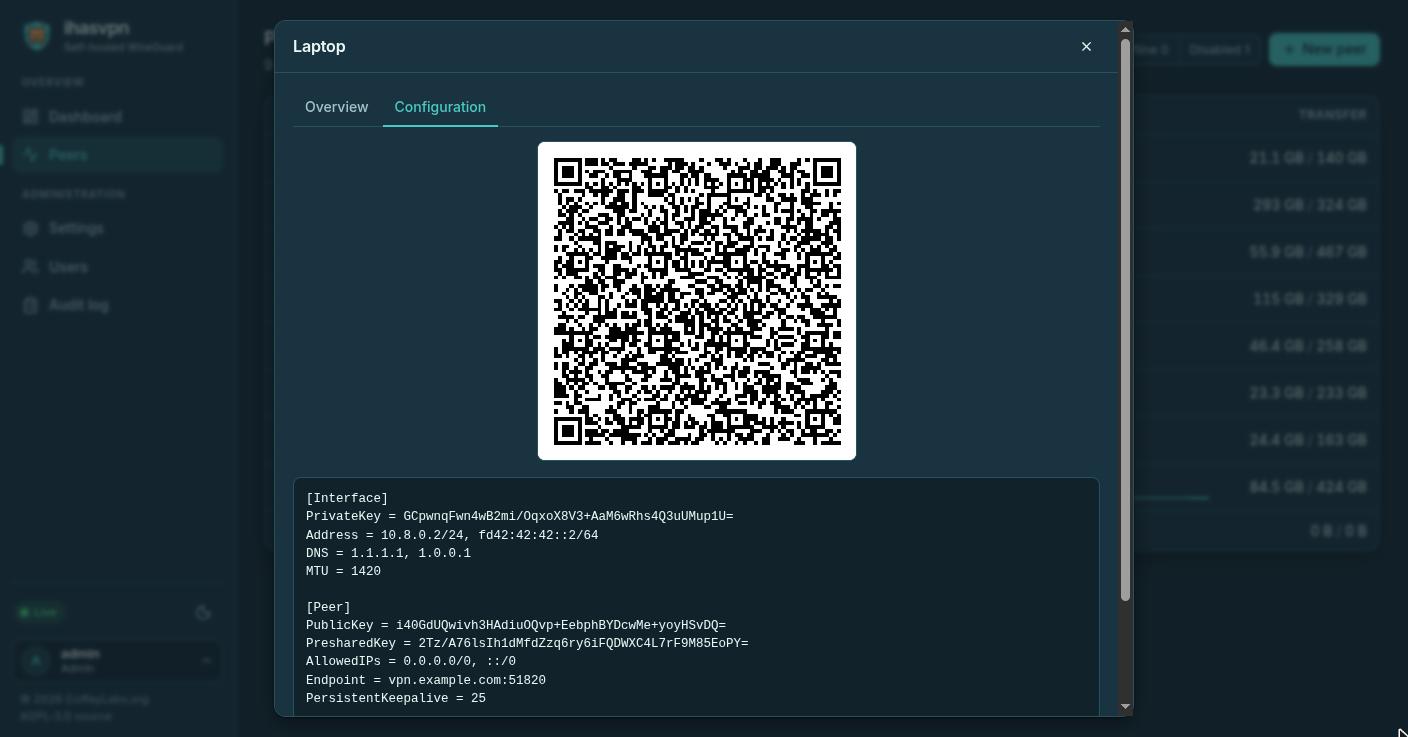Open Peers from the sidebar

(x=118, y=155)
